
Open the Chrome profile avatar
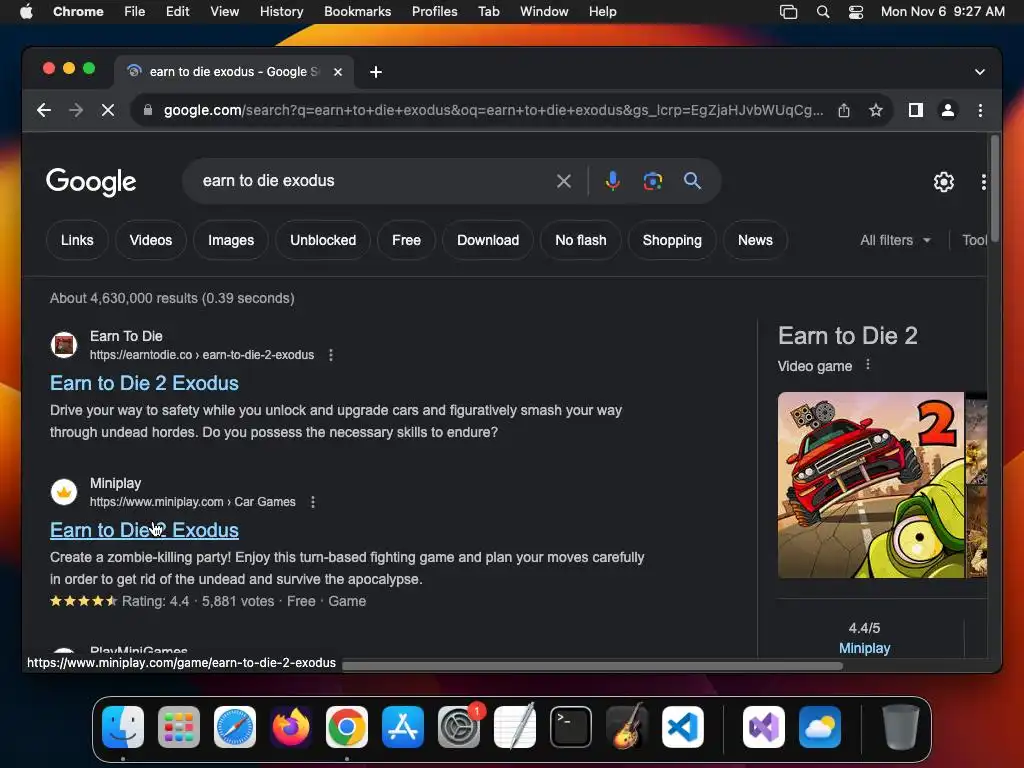point(948,110)
